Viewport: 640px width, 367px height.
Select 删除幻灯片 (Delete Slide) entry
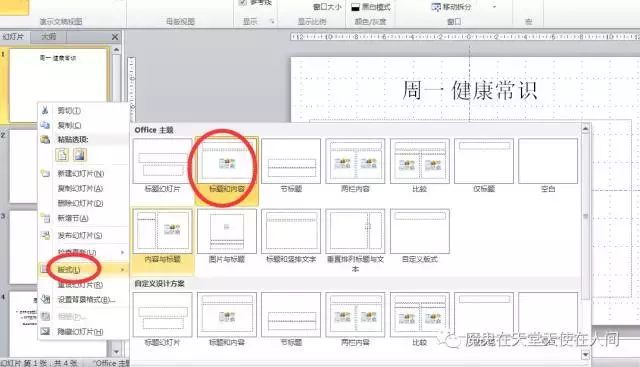[80, 203]
